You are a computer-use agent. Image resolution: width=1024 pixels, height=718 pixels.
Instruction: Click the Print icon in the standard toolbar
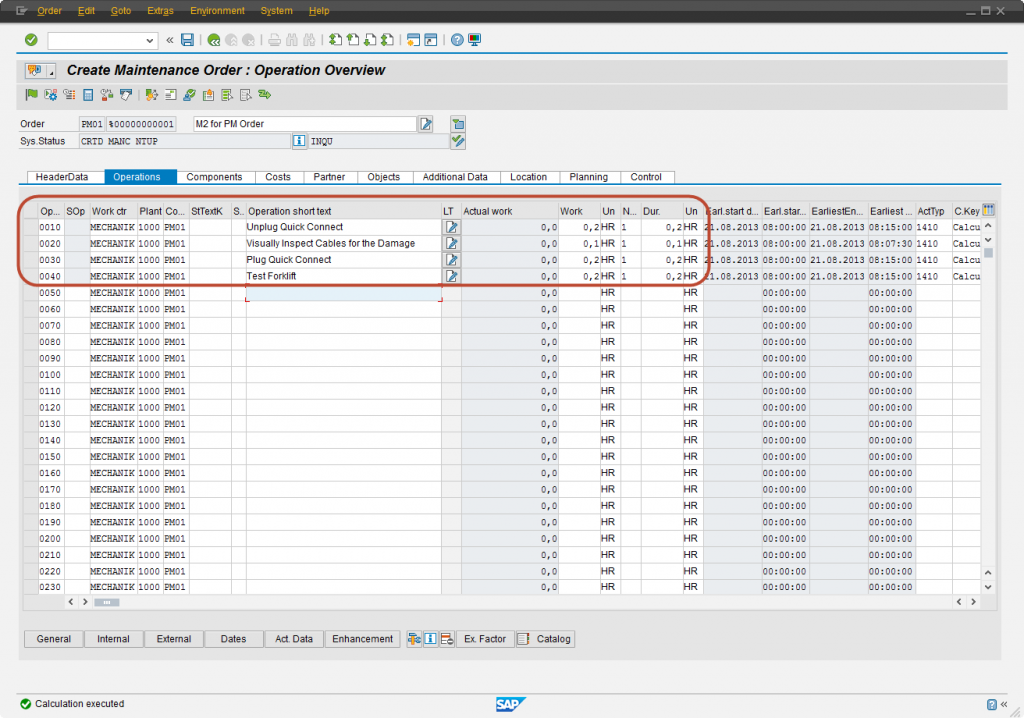[274, 40]
